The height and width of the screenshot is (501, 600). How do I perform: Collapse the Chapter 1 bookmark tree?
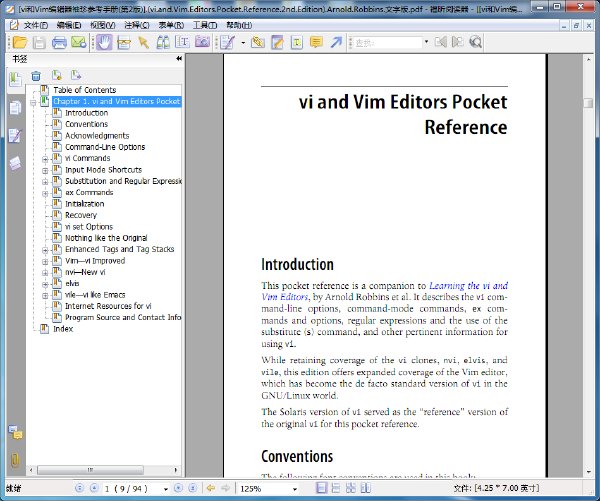coord(33,102)
